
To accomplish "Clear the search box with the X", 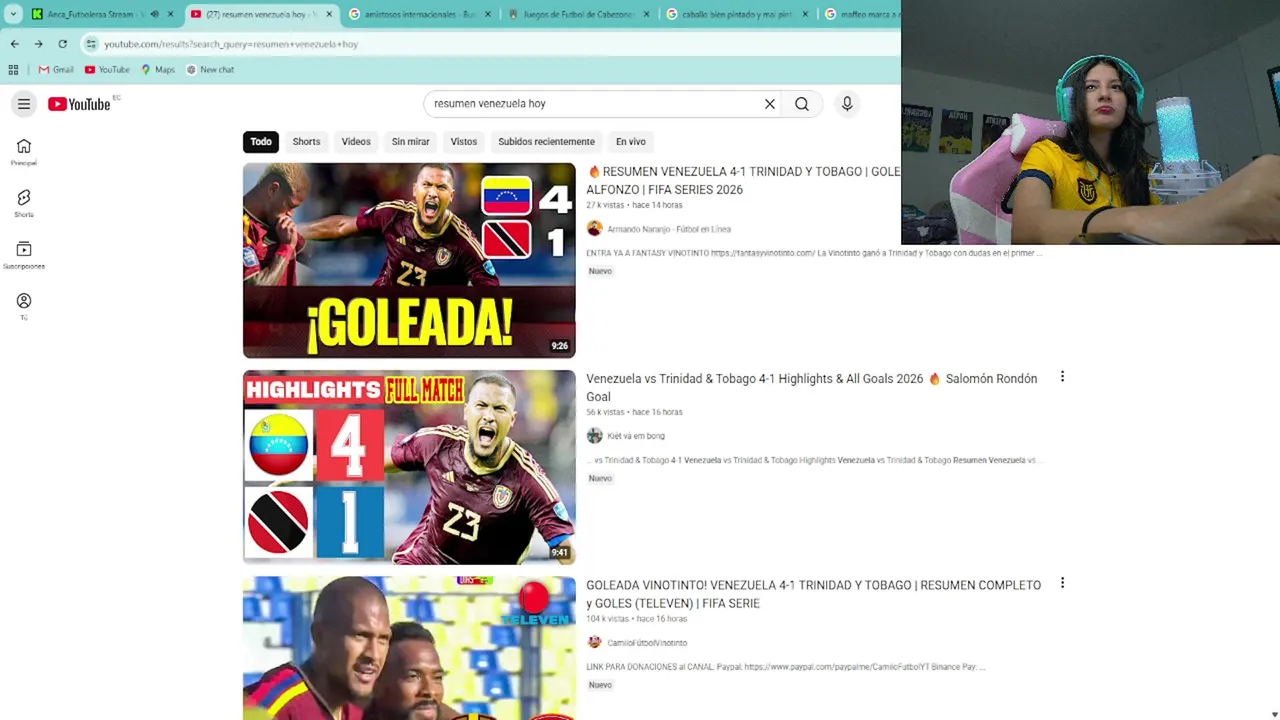I will (x=770, y=104).
